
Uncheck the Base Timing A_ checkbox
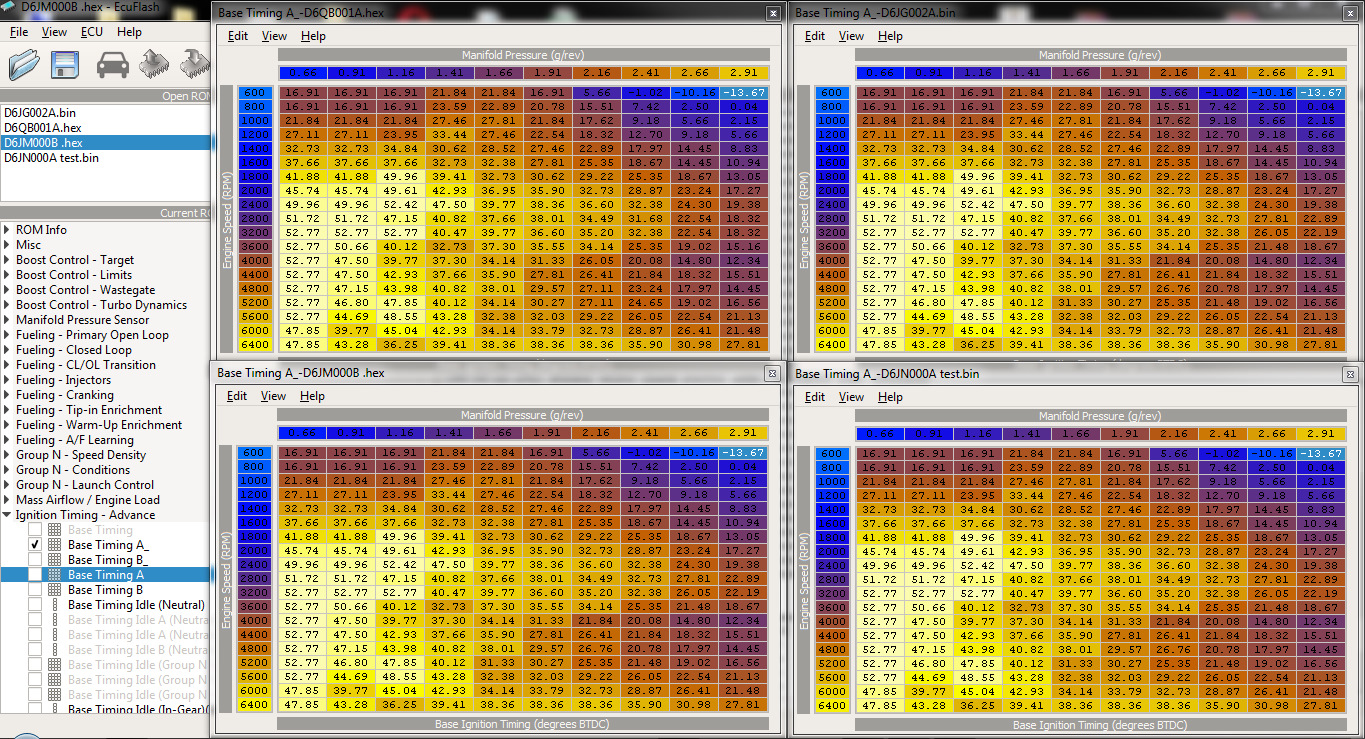[x=35, y=545]
